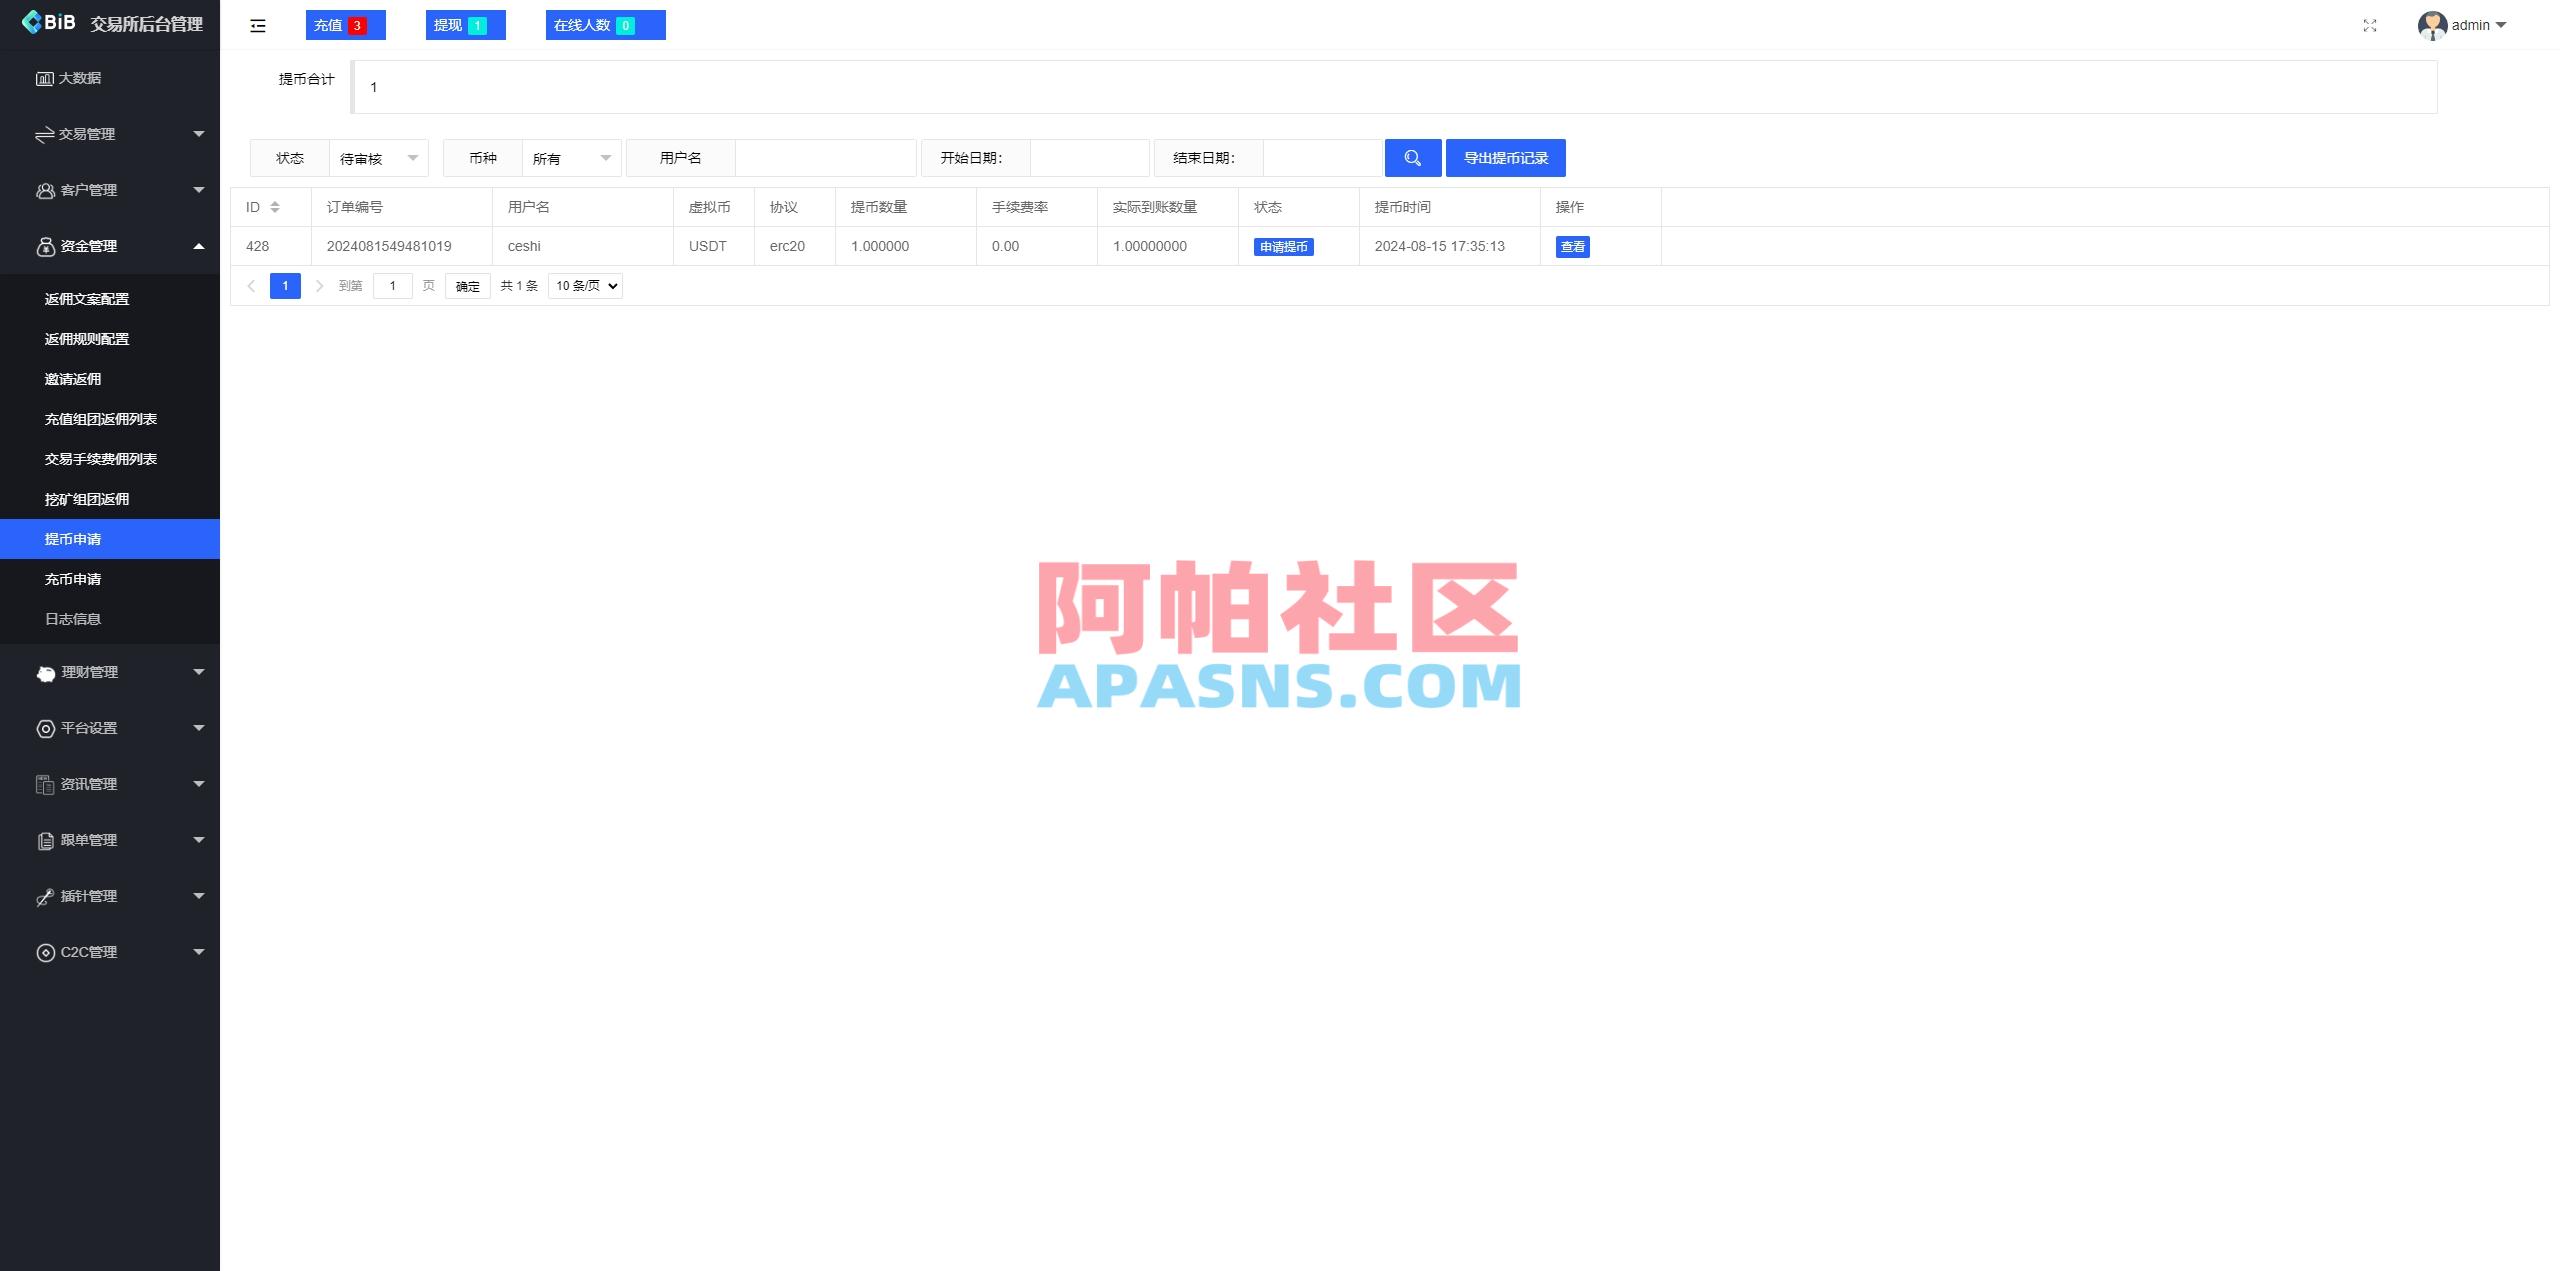This screenshot has width=2560, height=1271.
Task: Open the 状态 filter dropdown
Action: [377, 157]
